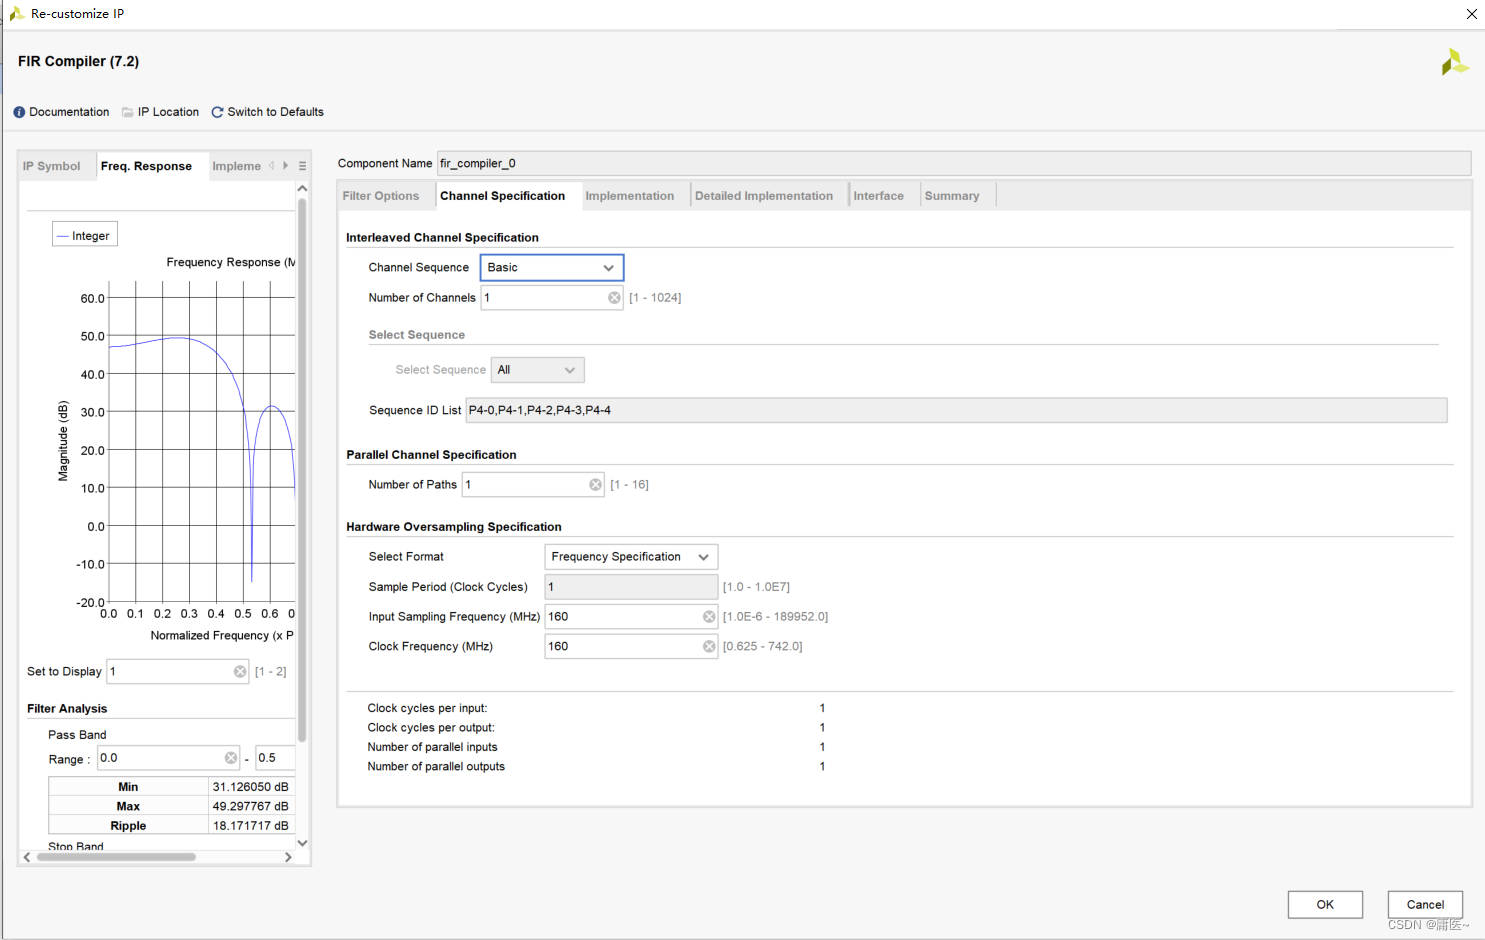Click the vertical scrollbar of the left panel
The image size is (1485, 940).
tap(302, 470)
